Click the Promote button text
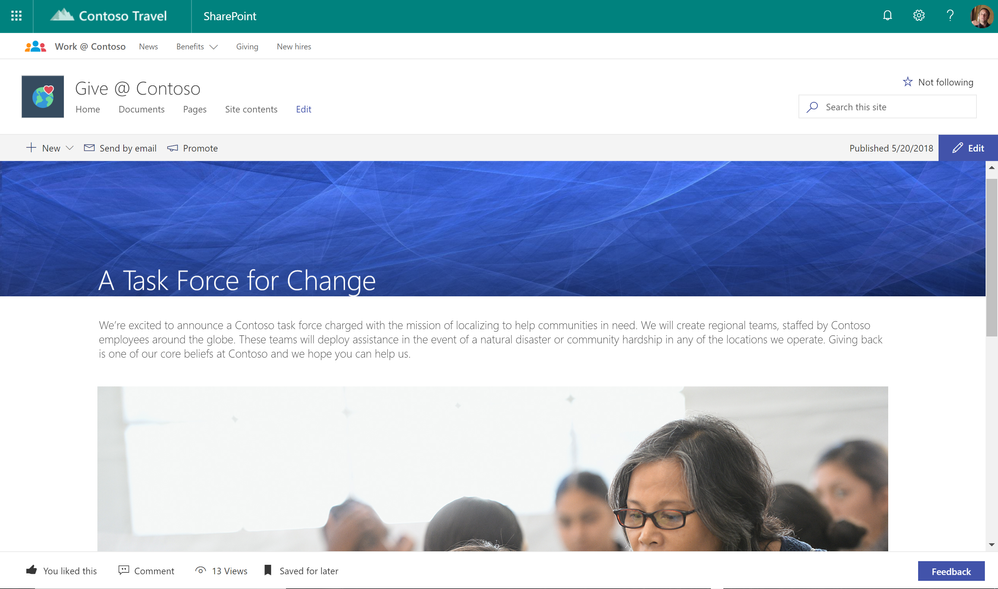Image resolution: width=998 pixels, height=589 pixels. 200,148
